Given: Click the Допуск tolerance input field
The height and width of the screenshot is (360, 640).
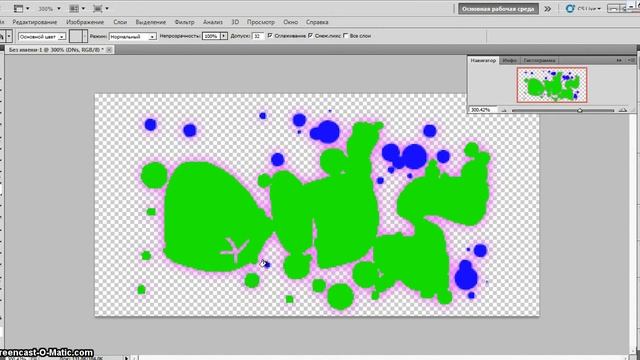Looking at the screenshot, I should (258, 36).
